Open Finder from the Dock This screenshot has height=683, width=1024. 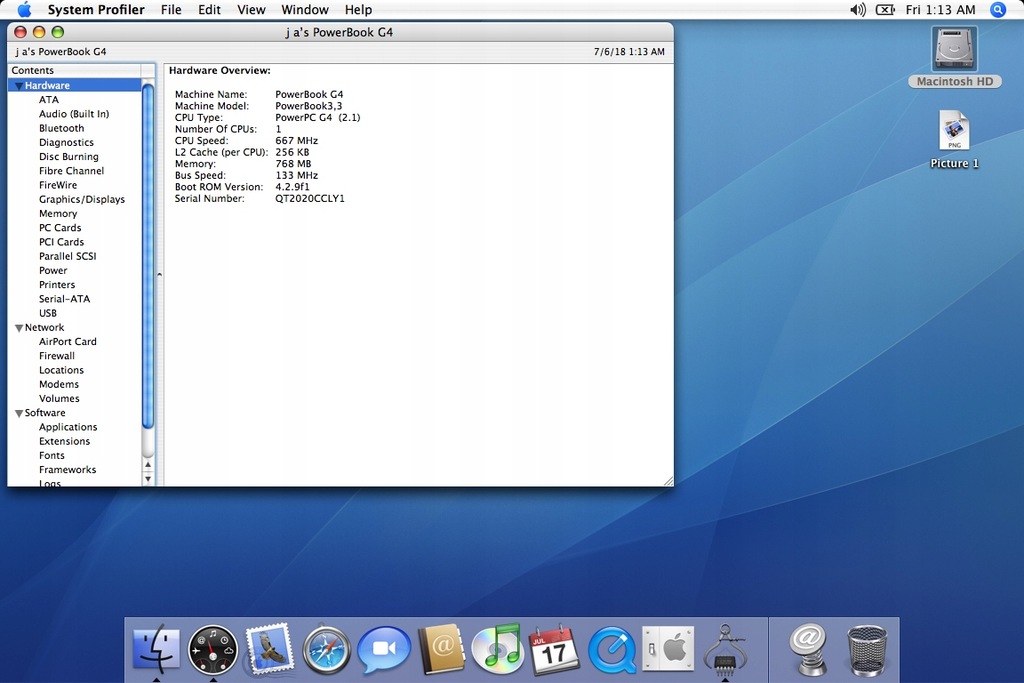coord(155,649)
